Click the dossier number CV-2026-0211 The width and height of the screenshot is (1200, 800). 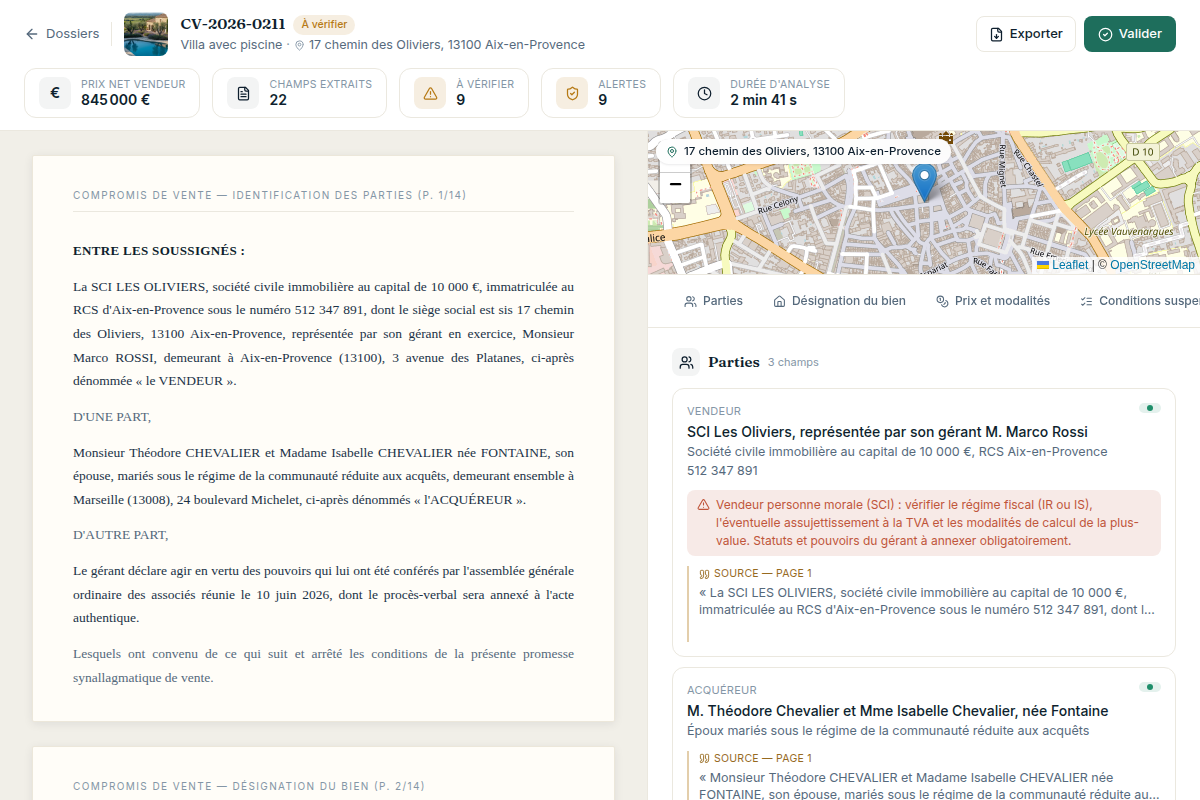point(233,24)
